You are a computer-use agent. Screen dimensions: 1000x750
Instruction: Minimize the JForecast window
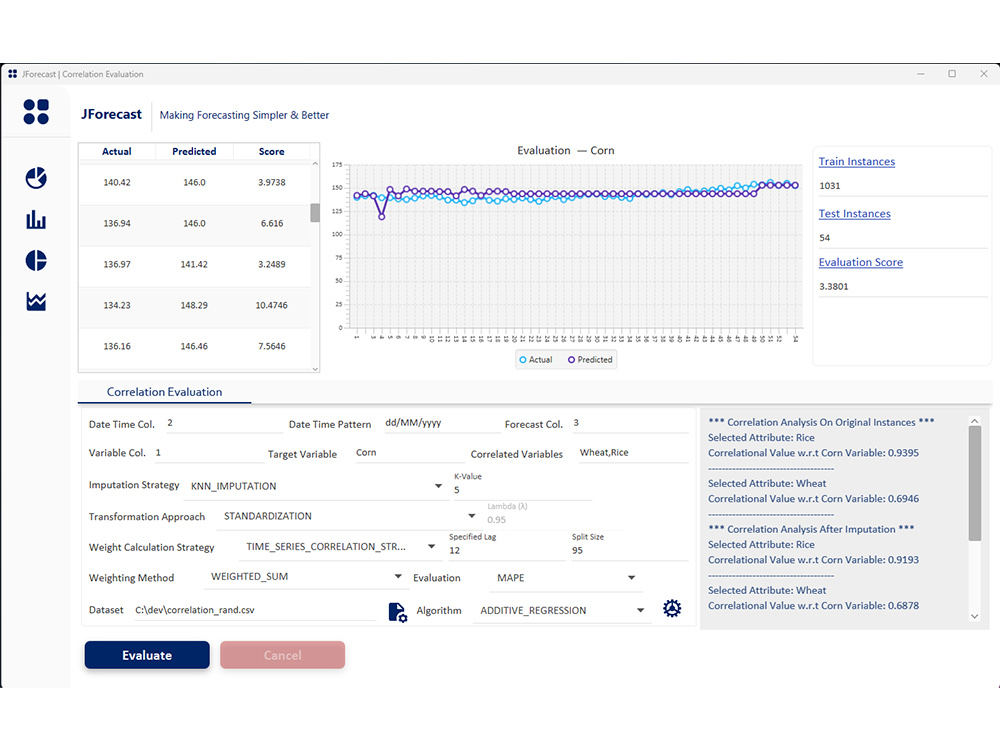point(920,74)
